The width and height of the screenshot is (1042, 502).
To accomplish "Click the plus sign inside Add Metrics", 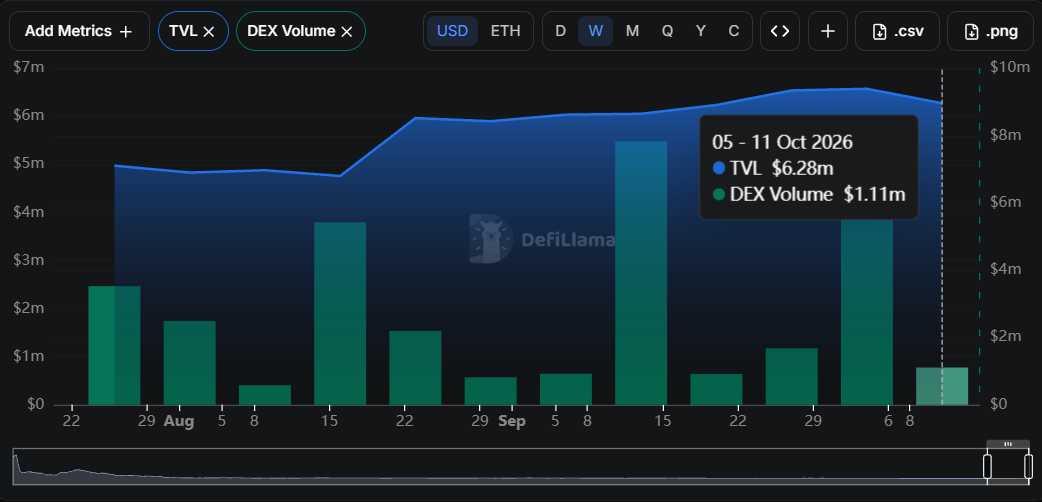I will (x=126, y=31).
